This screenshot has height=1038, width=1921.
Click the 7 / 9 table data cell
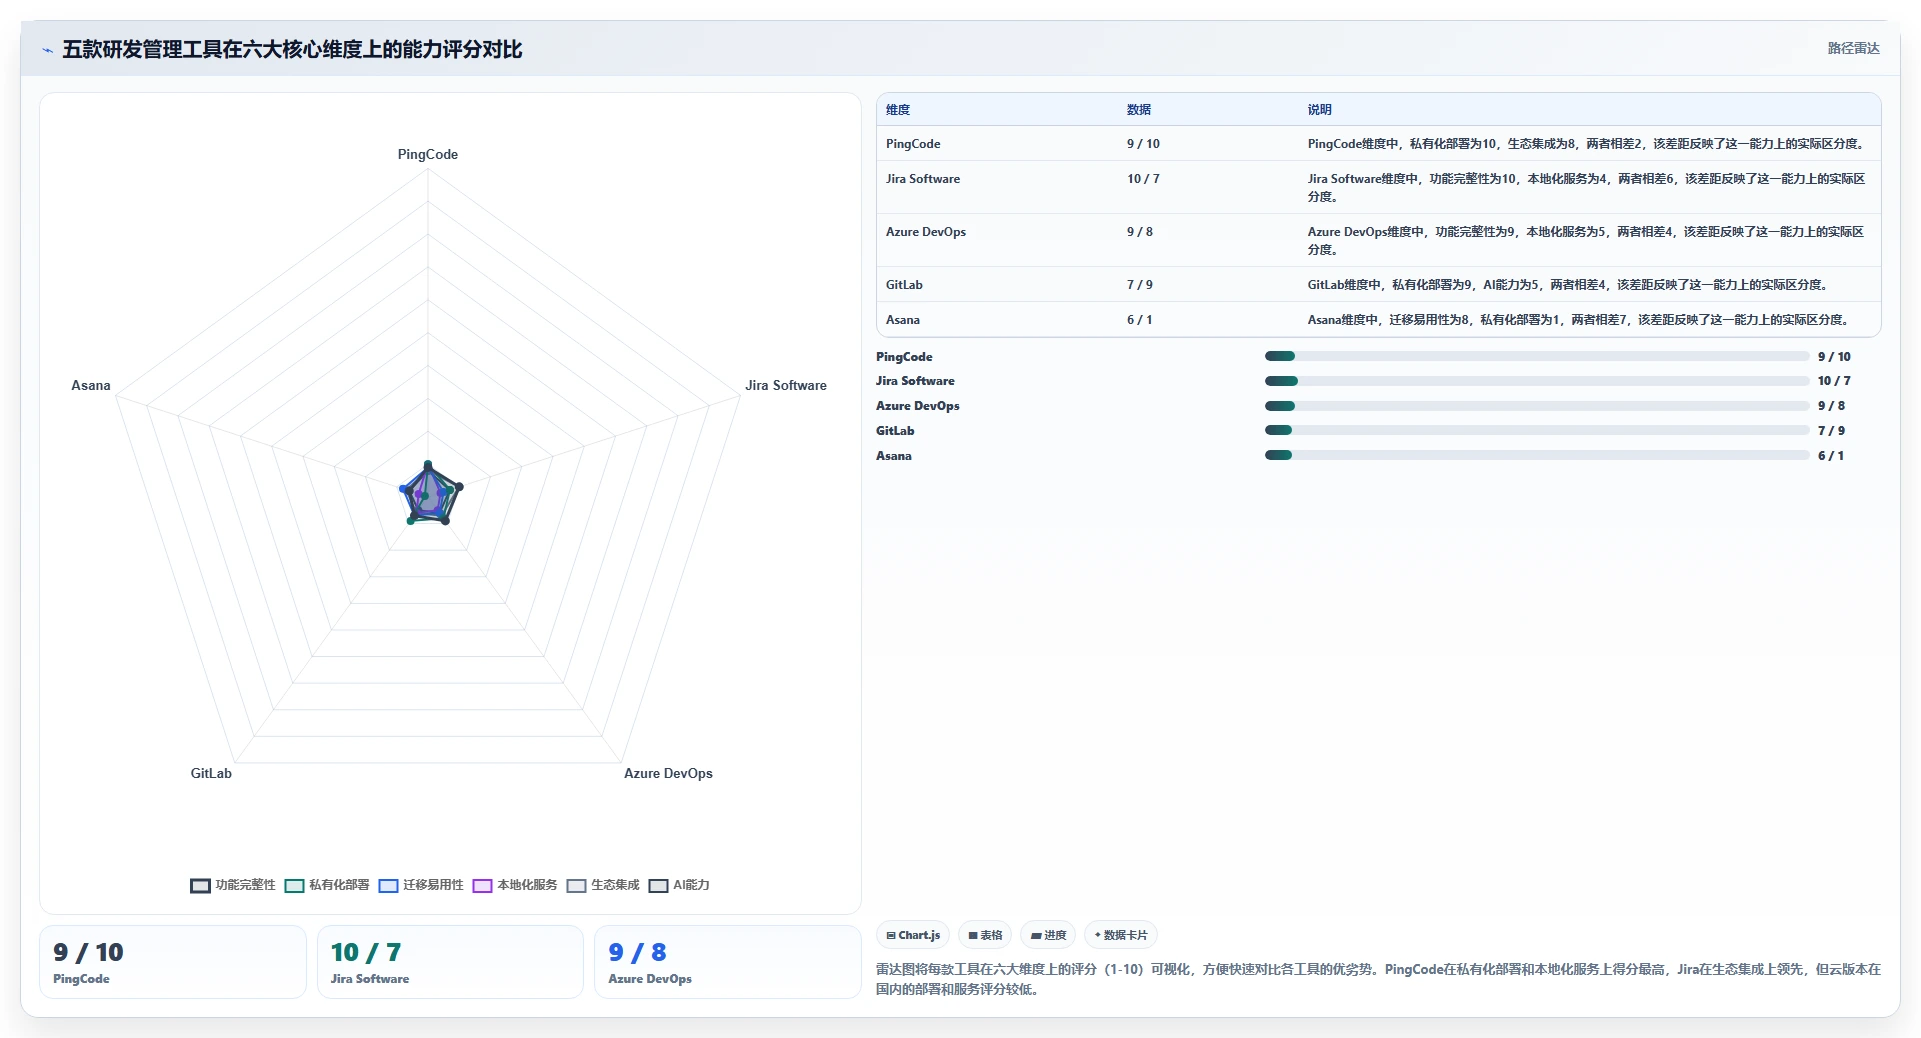[x=1140, y=285]
